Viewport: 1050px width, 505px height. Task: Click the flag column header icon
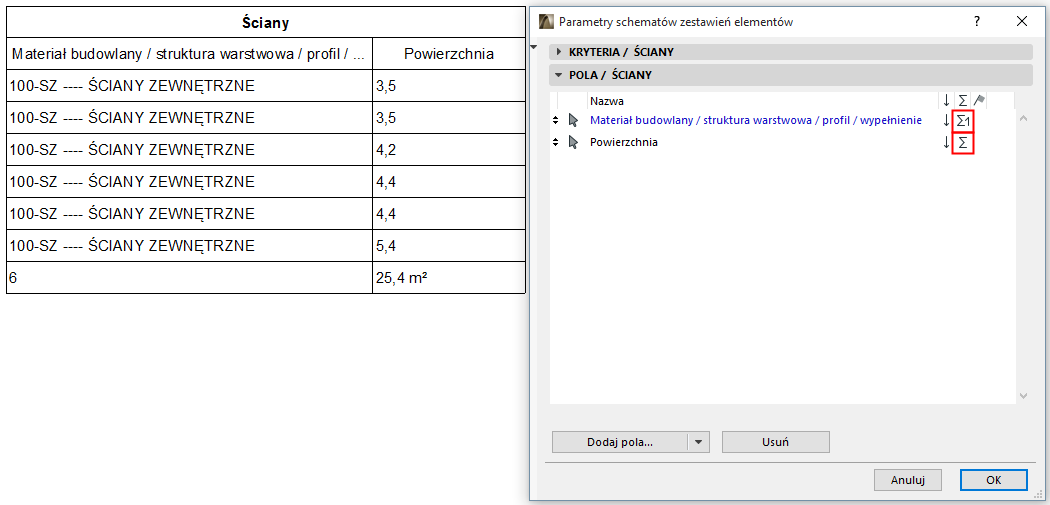click(x=978, y=101)
